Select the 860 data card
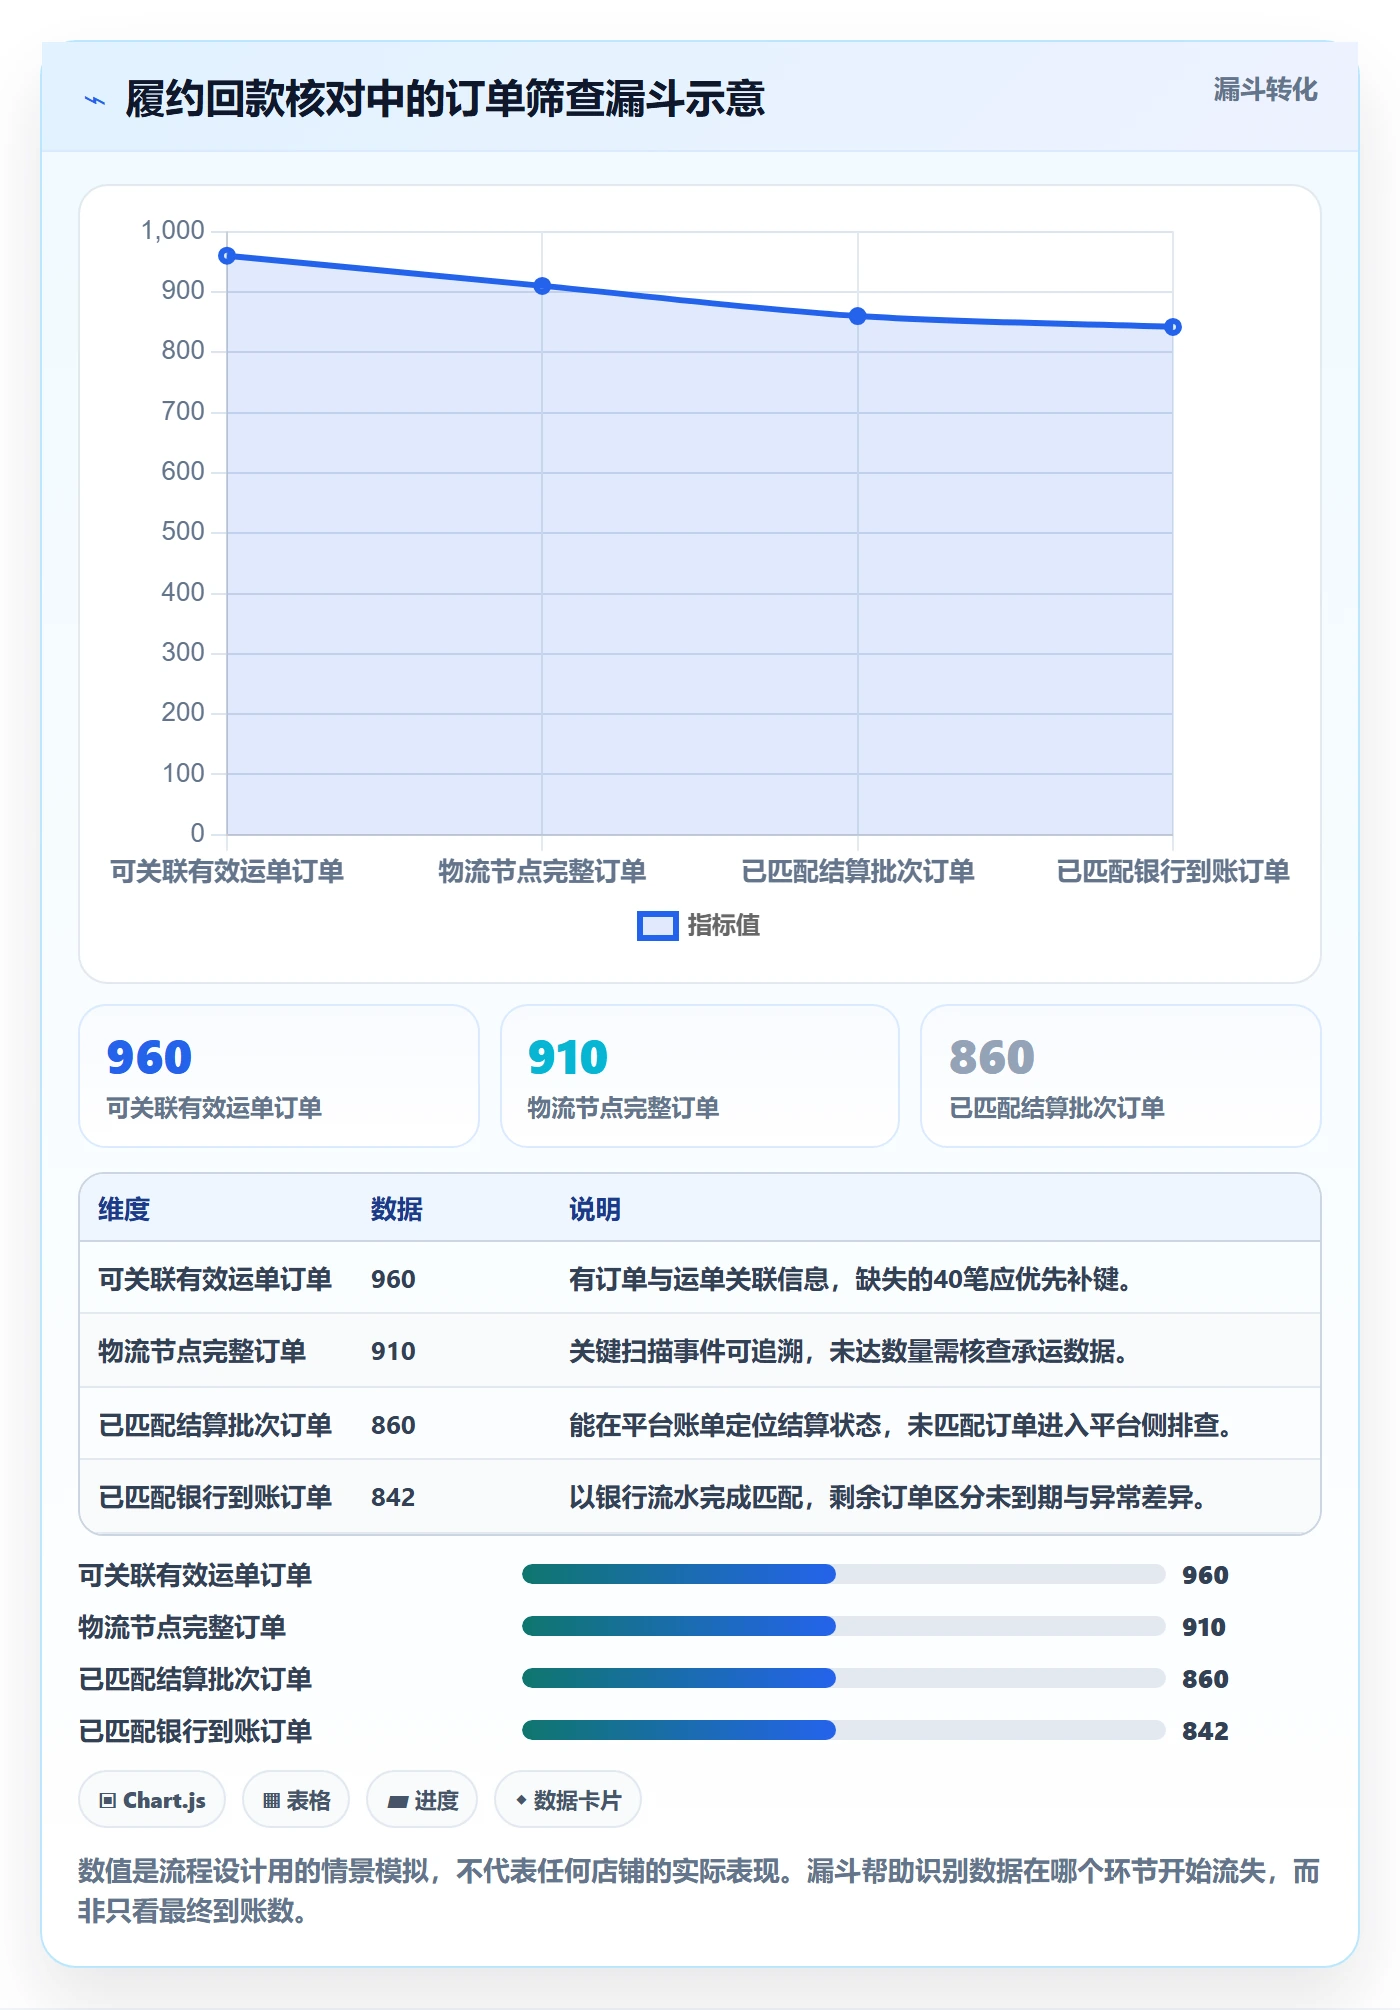1400x2010 pixels. click(x=1121, y=1076)
